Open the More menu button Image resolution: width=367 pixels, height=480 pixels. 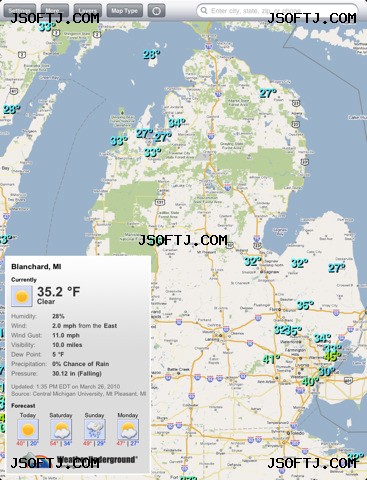[55, 11]
